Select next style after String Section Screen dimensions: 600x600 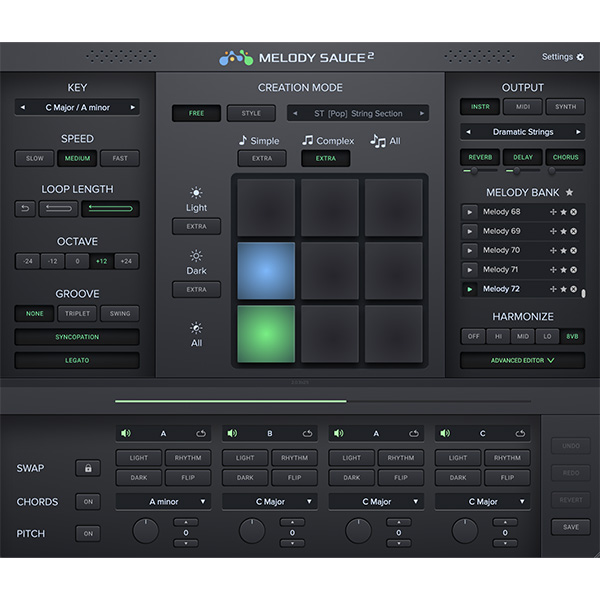click(x=422, y=113)
